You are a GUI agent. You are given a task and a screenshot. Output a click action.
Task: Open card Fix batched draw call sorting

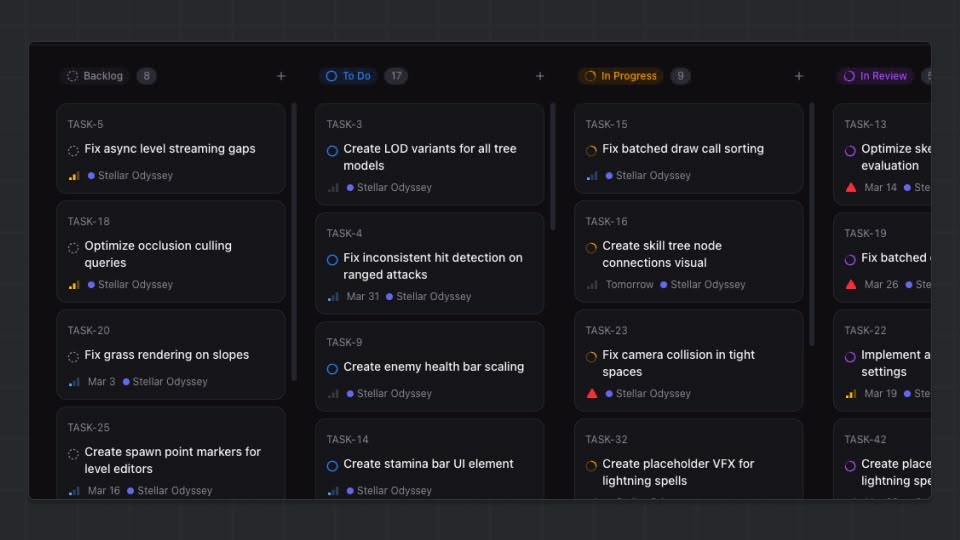click(689, 149)
